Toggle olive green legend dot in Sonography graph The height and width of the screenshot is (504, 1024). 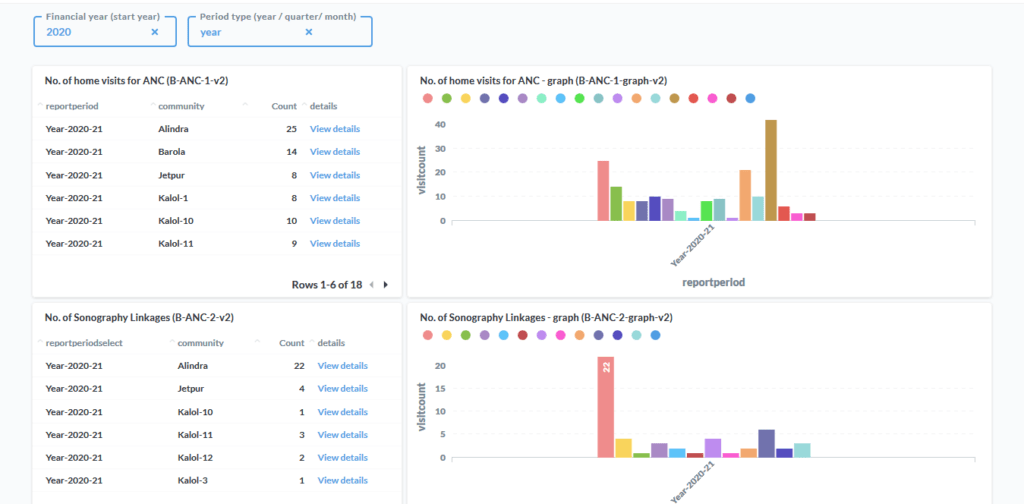click(466, 335)
